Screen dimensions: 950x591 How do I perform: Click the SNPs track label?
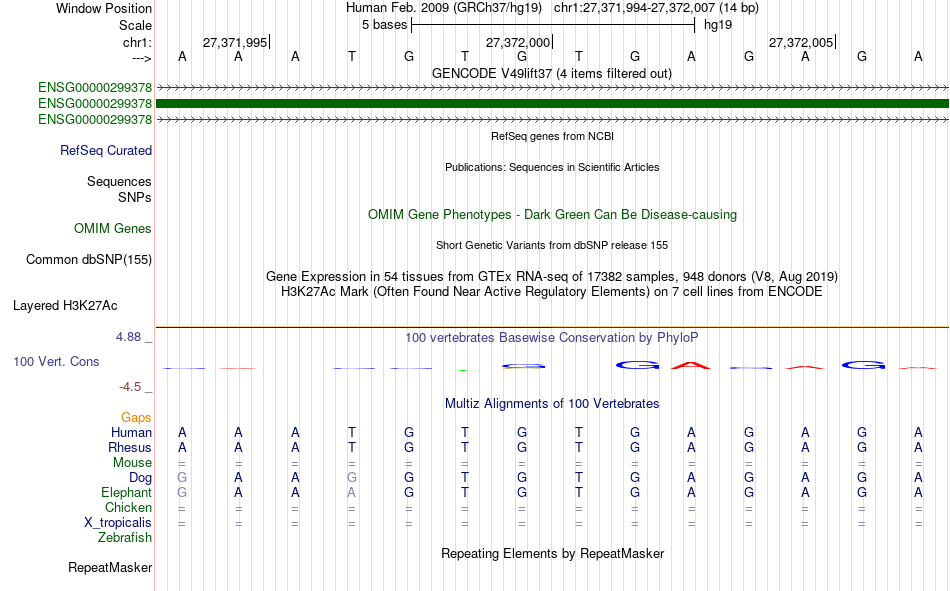point(135,198)
